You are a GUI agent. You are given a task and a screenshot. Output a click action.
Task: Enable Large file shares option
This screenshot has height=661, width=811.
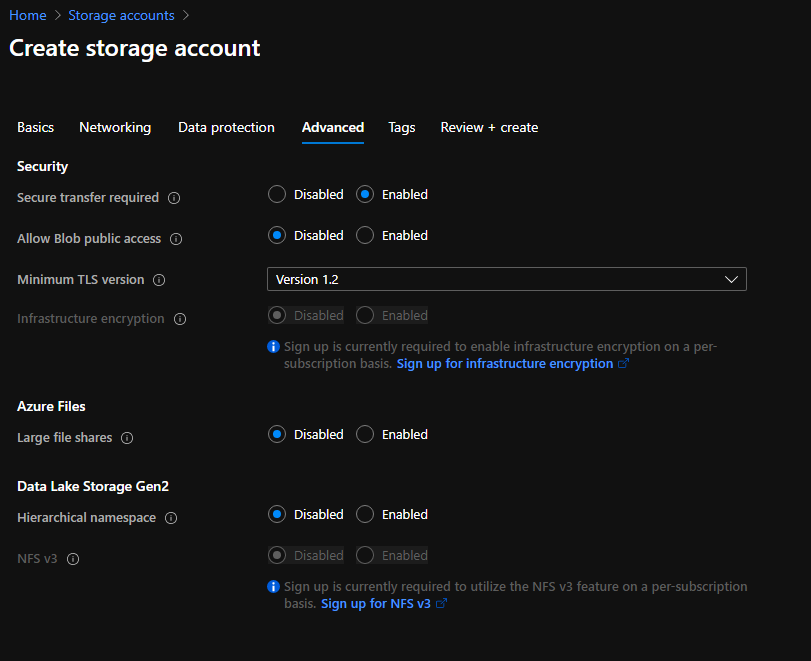point(366,435)
